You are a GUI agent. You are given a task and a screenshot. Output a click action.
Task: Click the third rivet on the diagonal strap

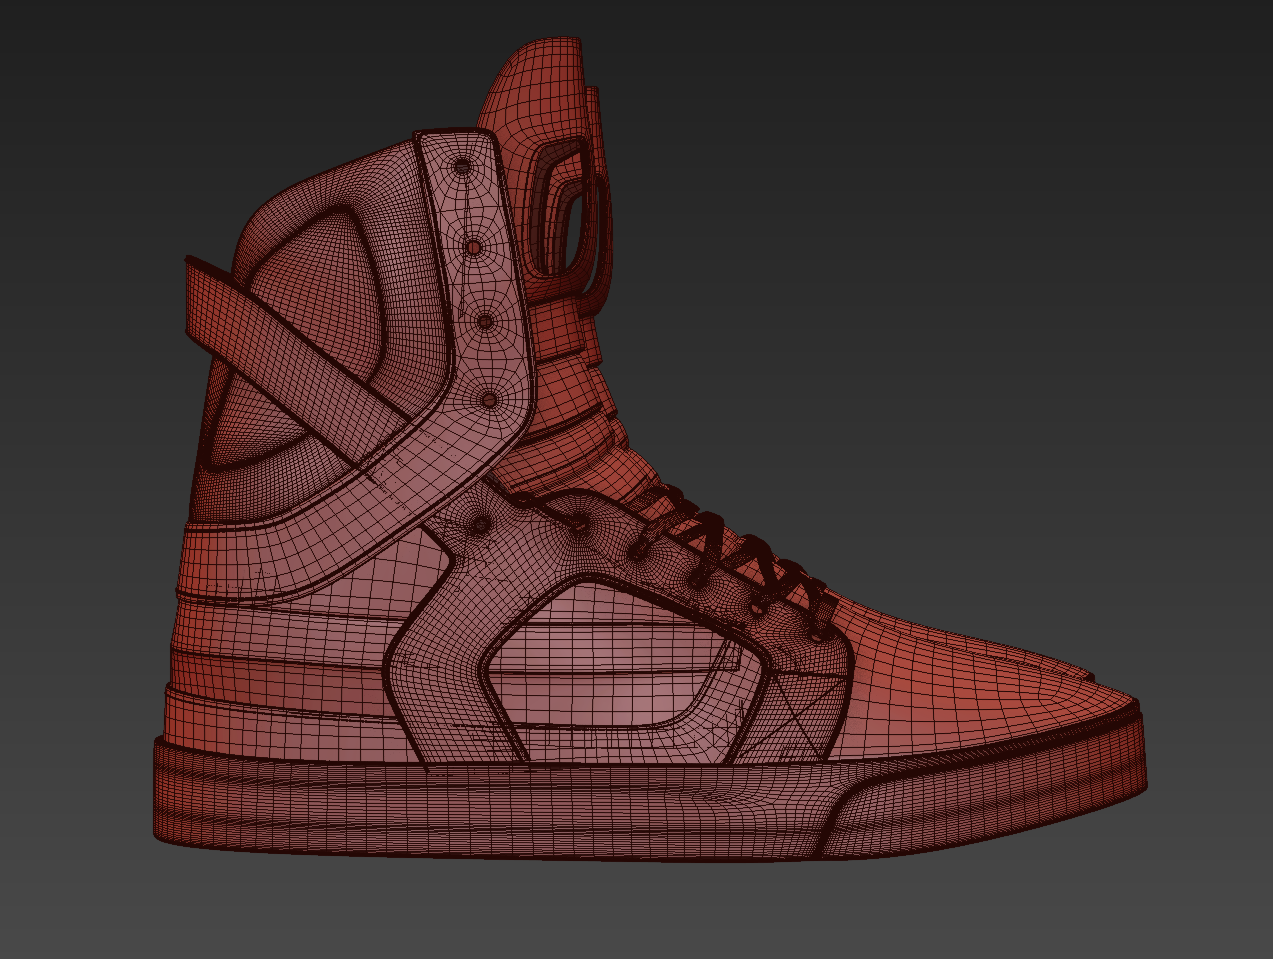(x=483, y=322)
